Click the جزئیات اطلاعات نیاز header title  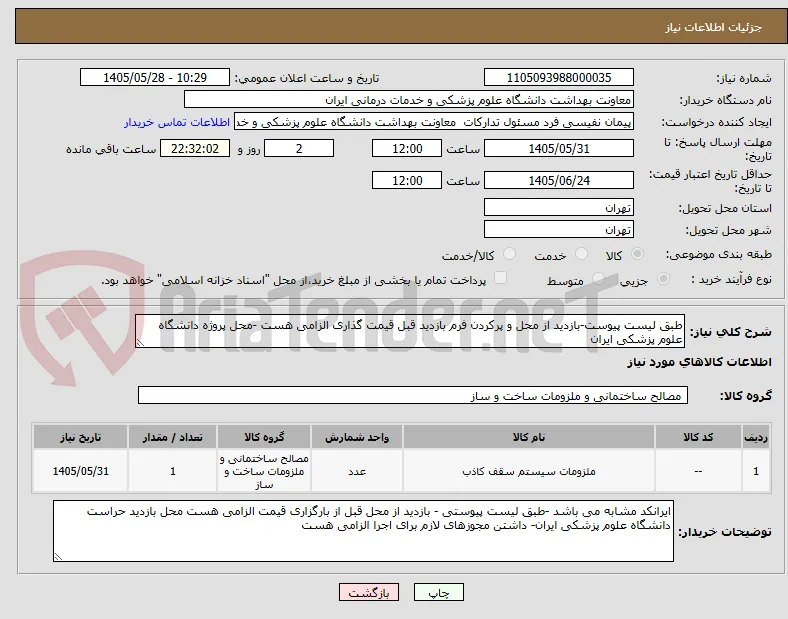(x=714, y=27)
